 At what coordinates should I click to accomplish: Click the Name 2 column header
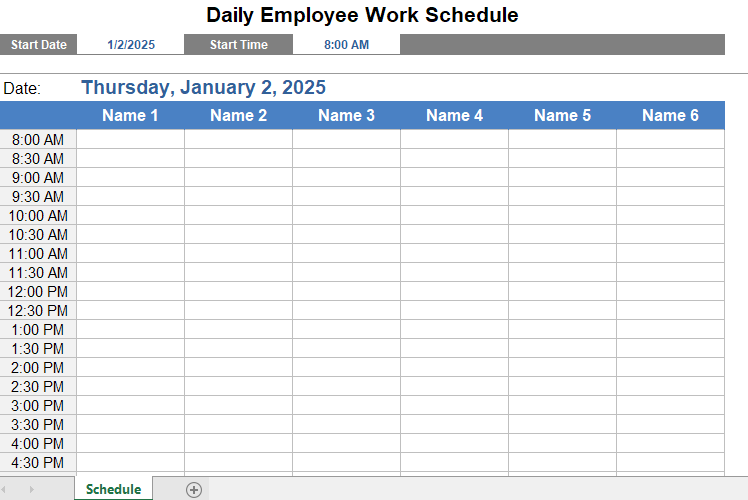coord(239,115)
